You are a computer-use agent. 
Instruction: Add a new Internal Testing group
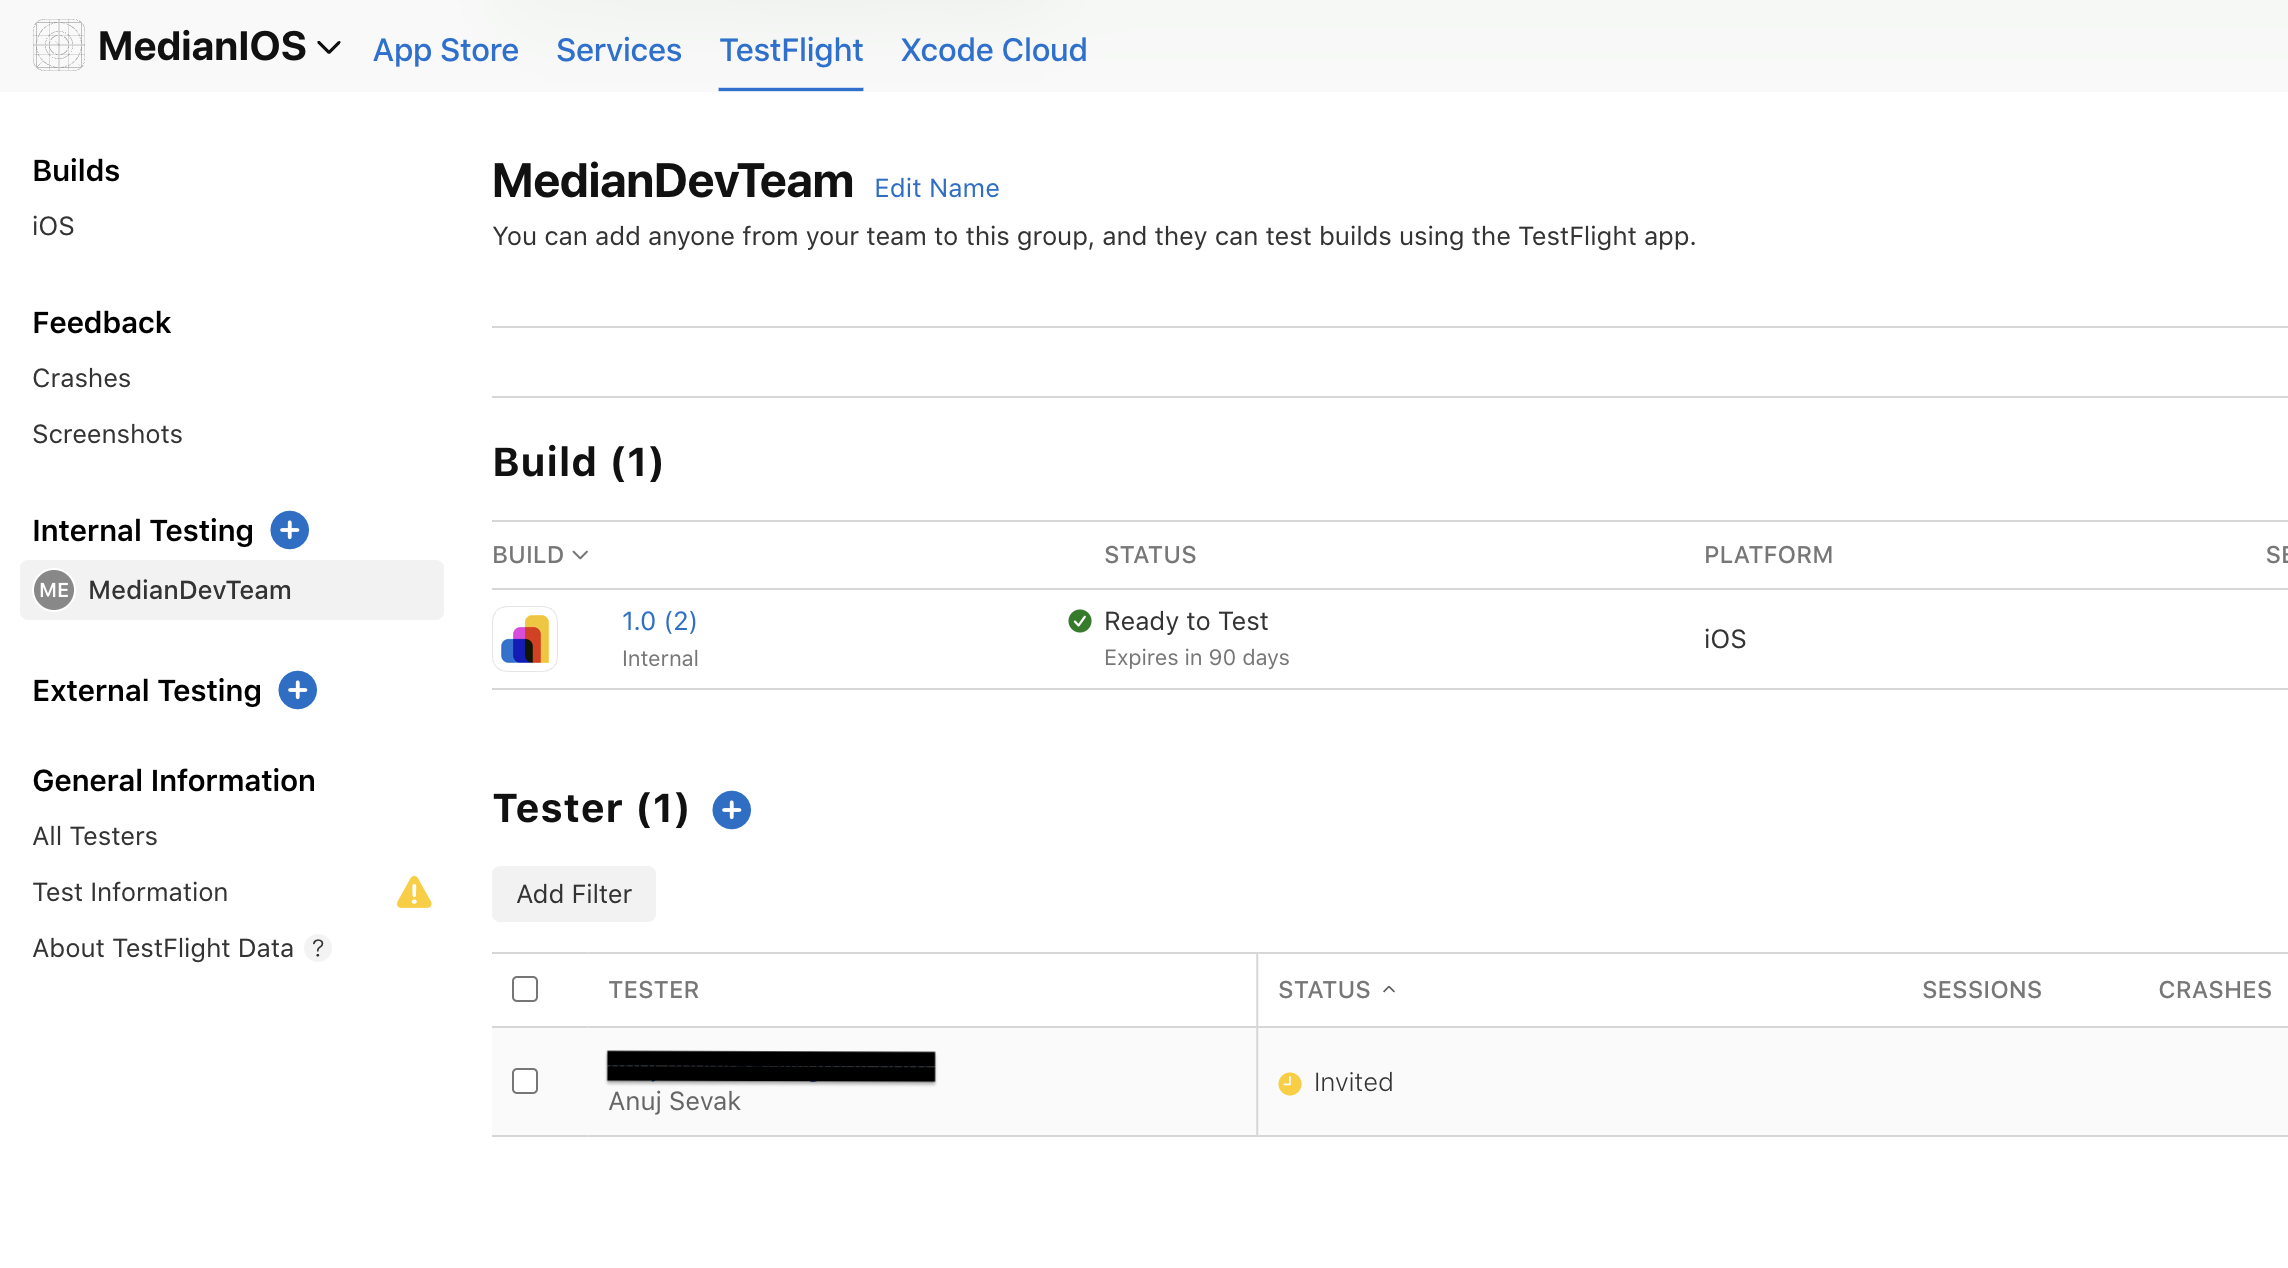coord(290,530)
